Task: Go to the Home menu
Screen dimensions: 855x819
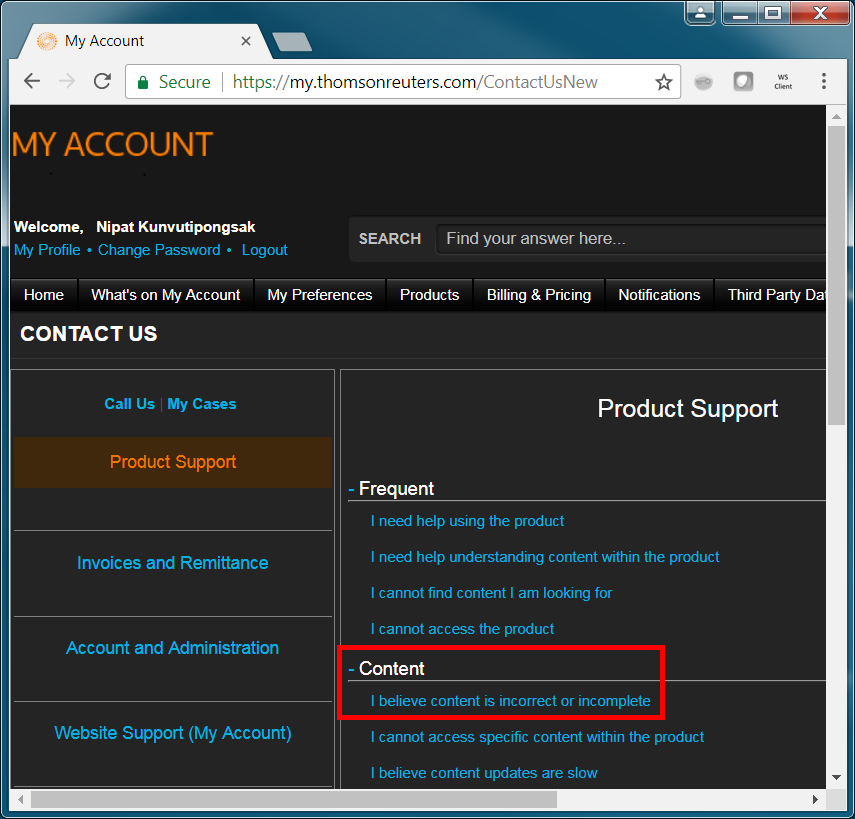Action: 44,295
